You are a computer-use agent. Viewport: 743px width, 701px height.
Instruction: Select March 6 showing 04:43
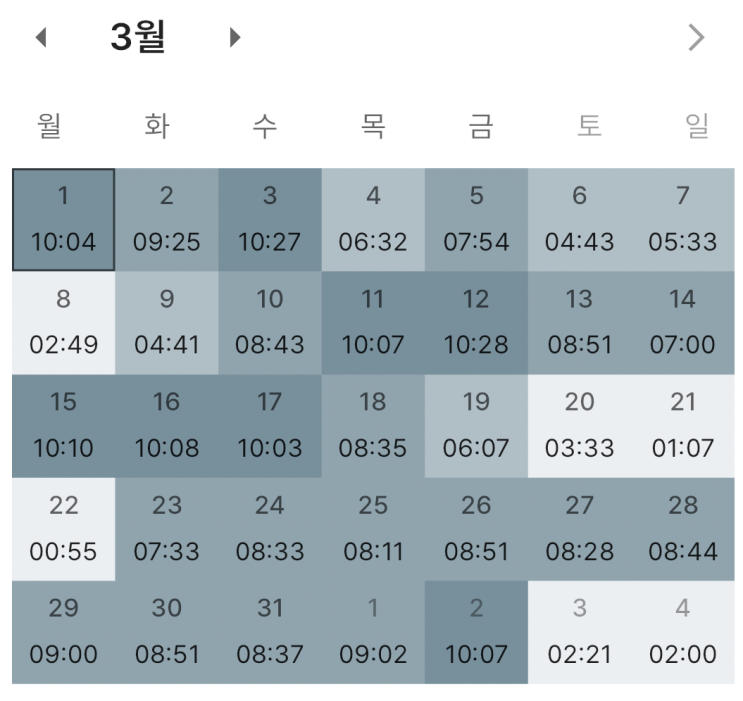(x=580, y=219)
